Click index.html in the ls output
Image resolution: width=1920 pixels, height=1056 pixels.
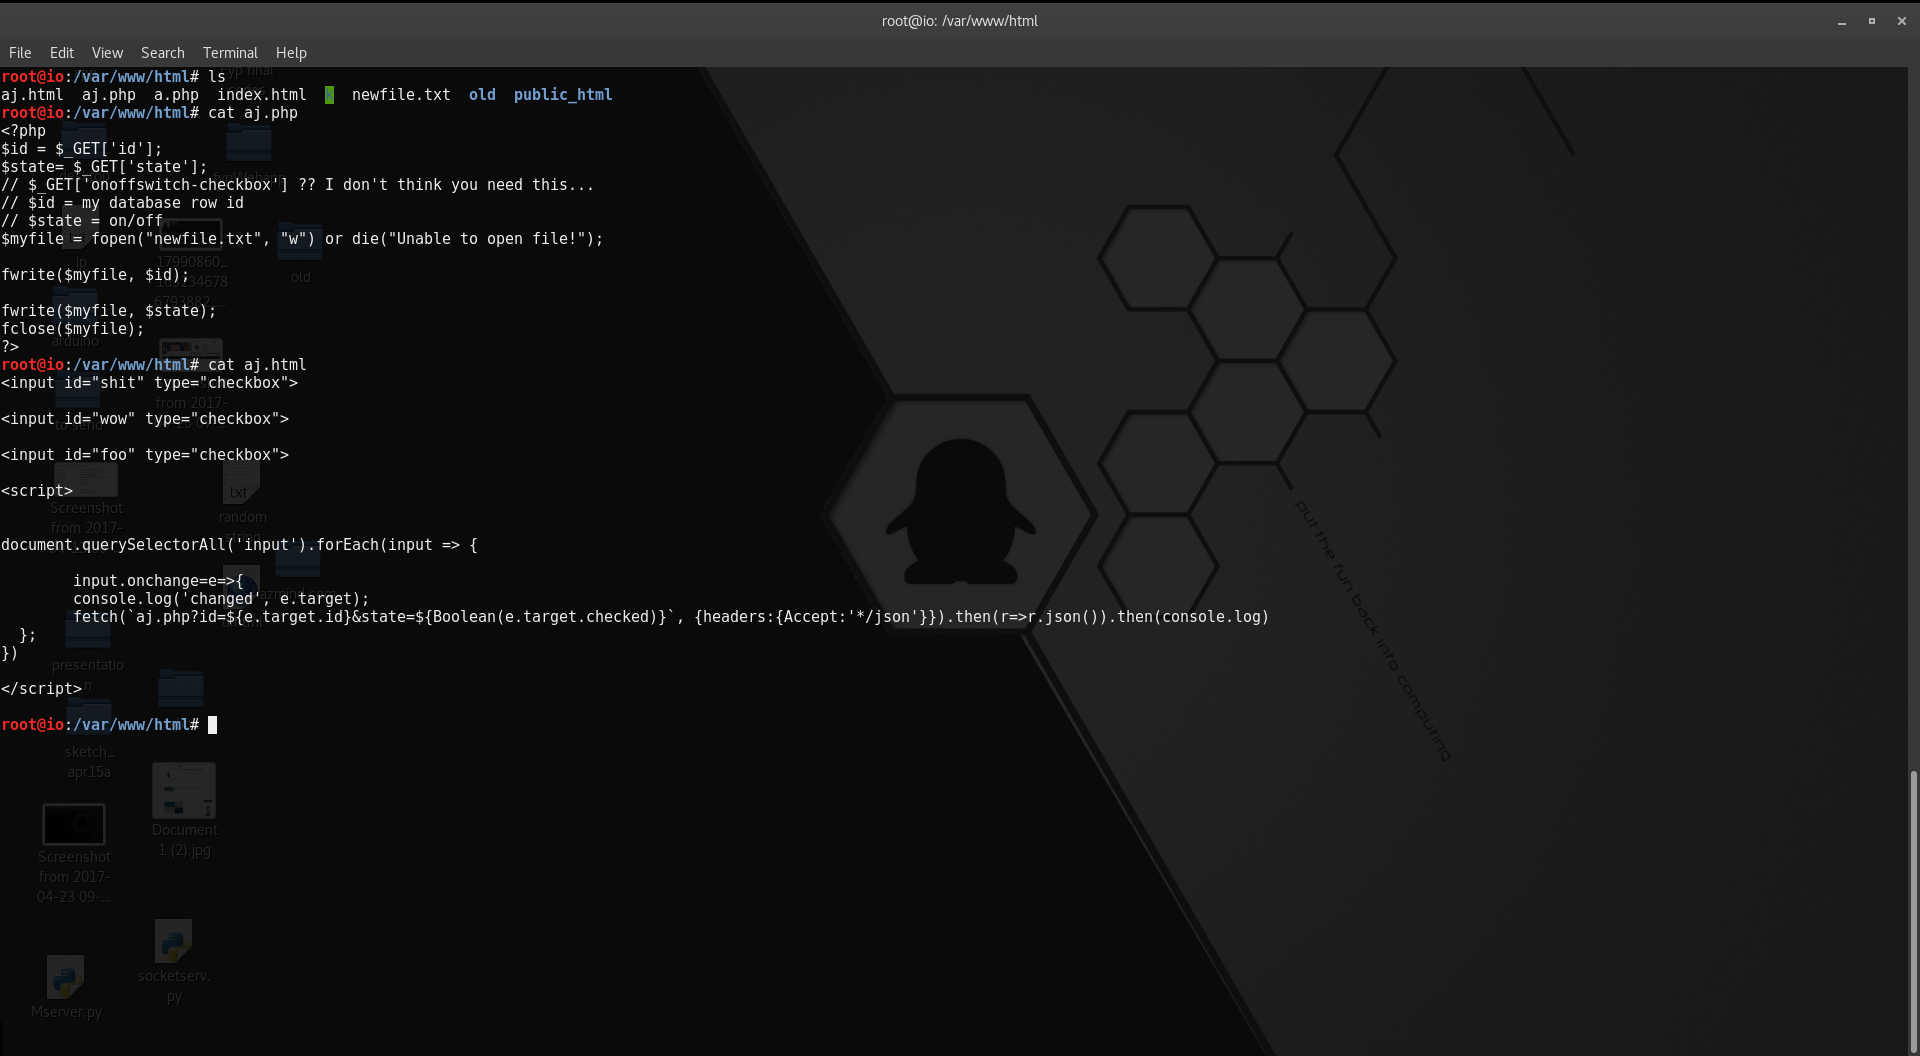262,95
